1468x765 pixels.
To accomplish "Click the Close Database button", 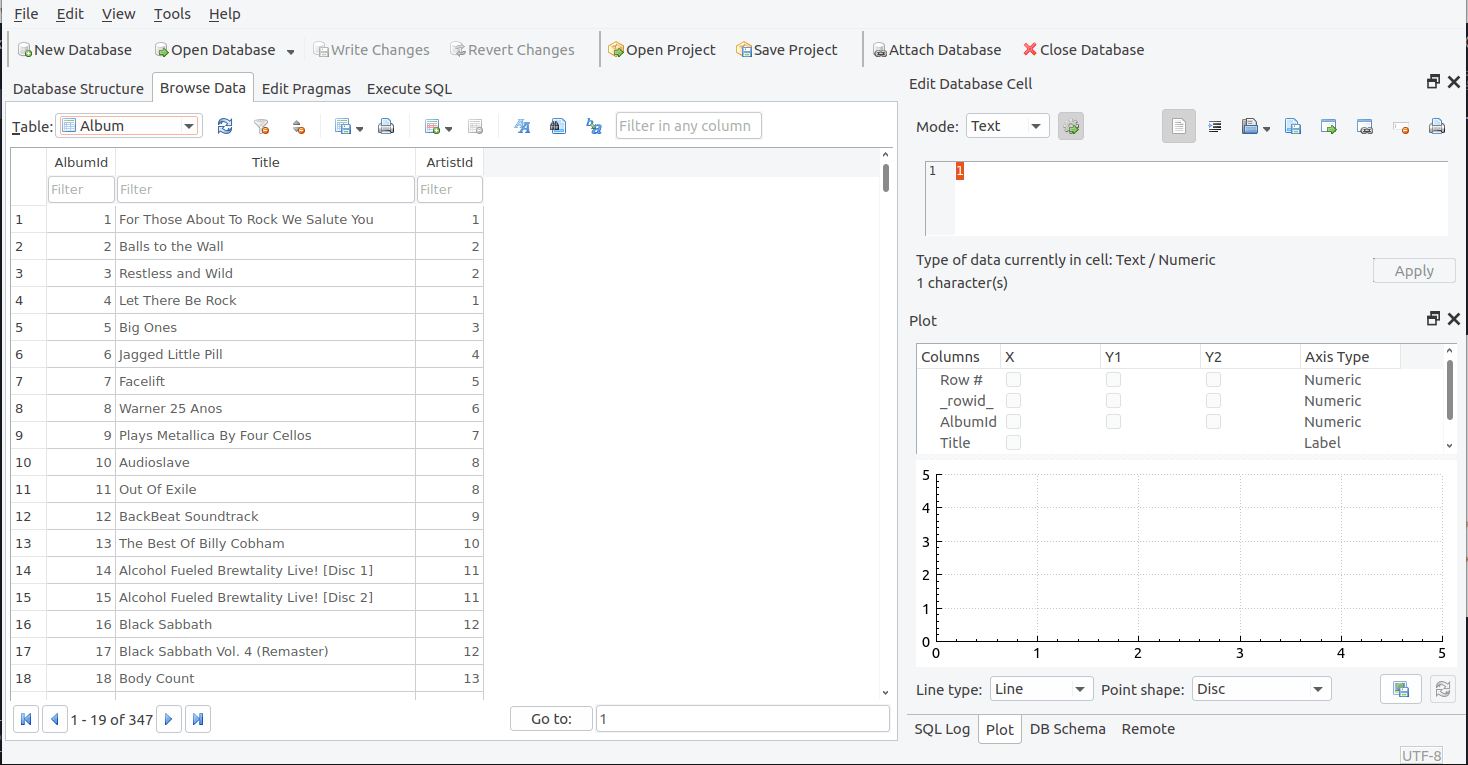I will coord(1083,50).
